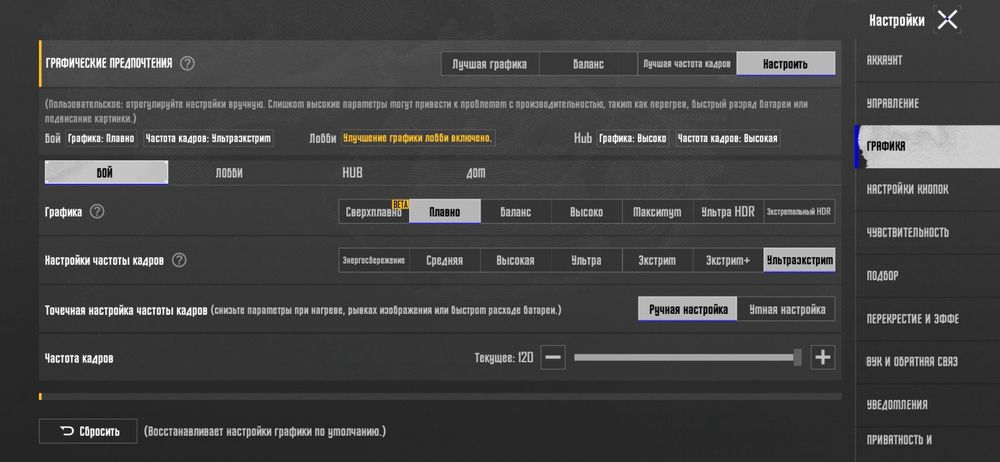This screenshot has height=462, width=1000.
Task: Open the Аккаунт settings section
Action: [927, 61]
